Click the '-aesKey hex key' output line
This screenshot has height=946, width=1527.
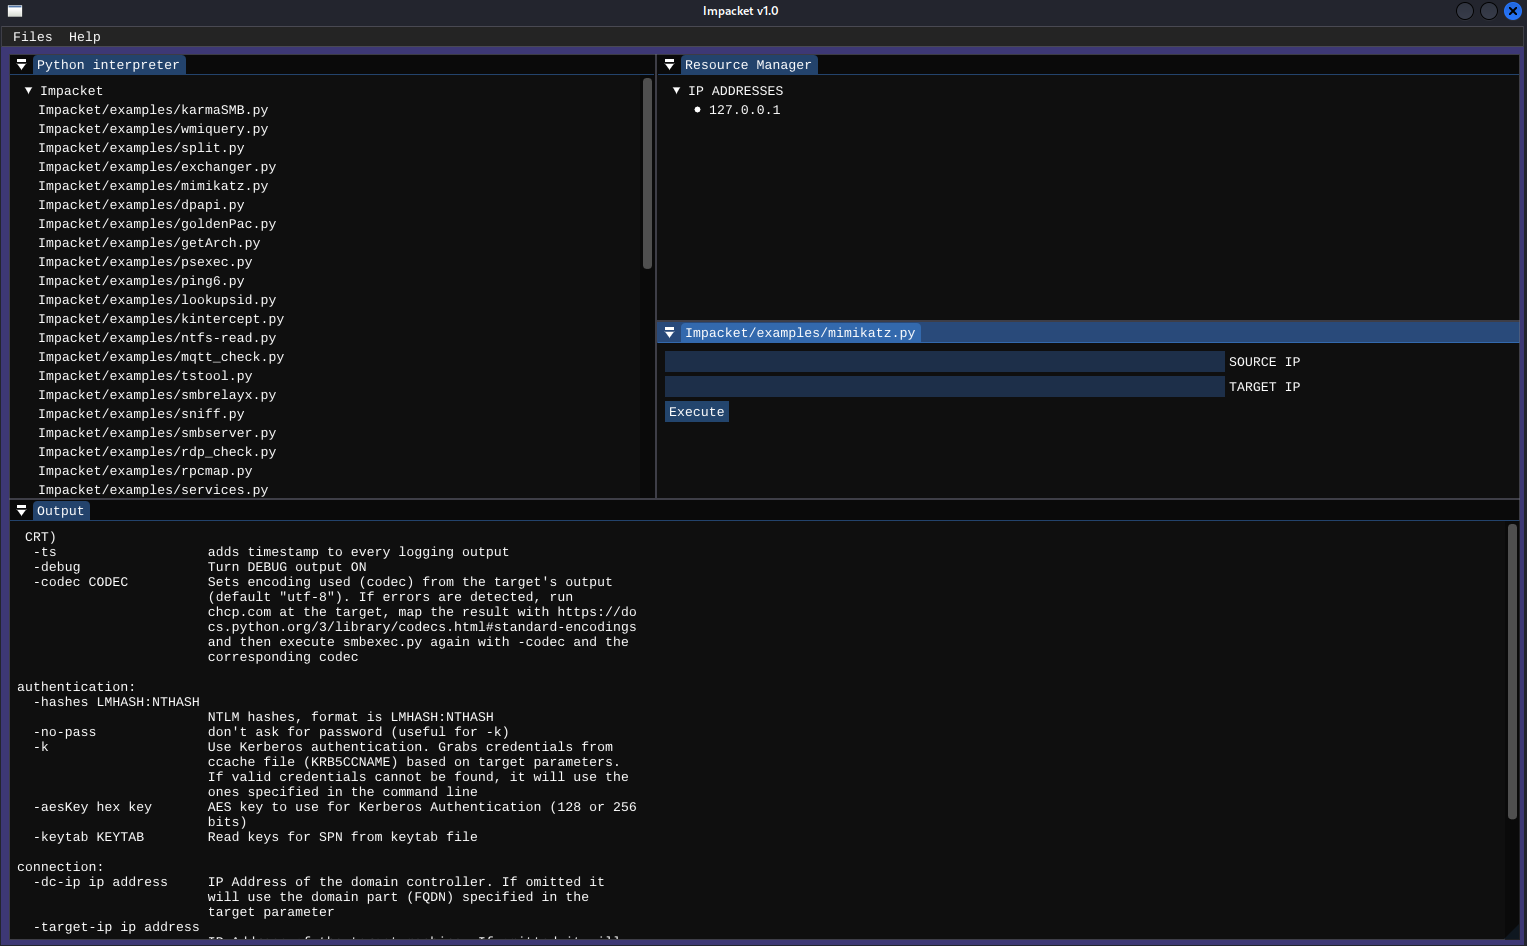93,807
